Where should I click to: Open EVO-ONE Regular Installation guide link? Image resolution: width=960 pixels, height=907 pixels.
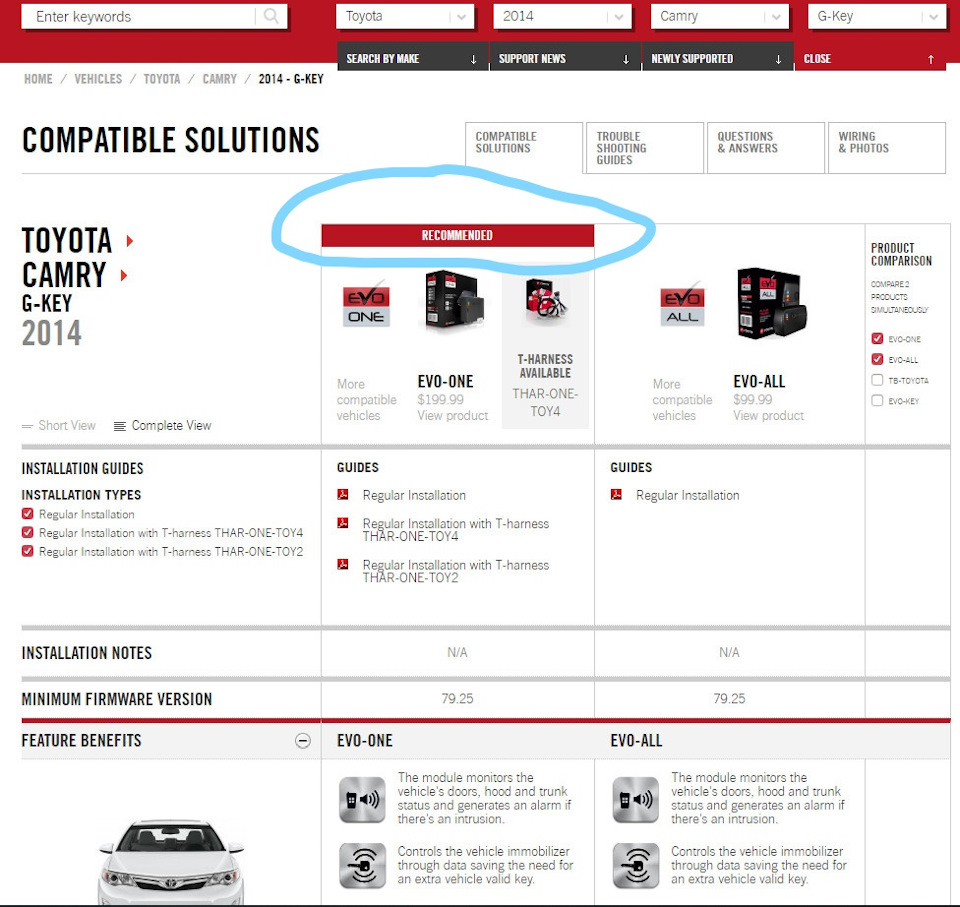414,495
